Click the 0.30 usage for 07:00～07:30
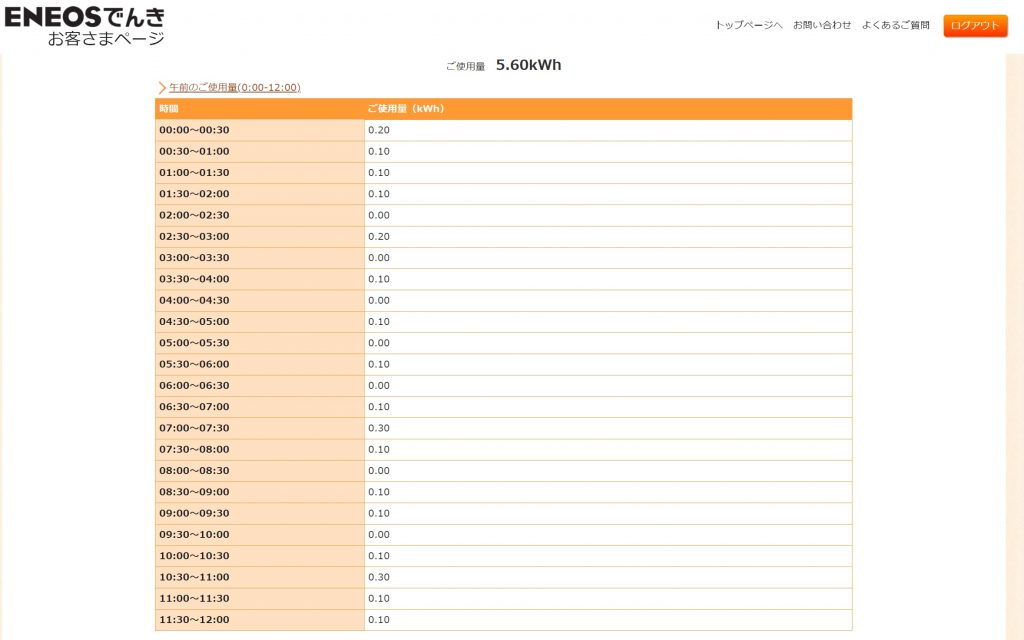This screenshot has height=640, width=1024. click(379, 428)
